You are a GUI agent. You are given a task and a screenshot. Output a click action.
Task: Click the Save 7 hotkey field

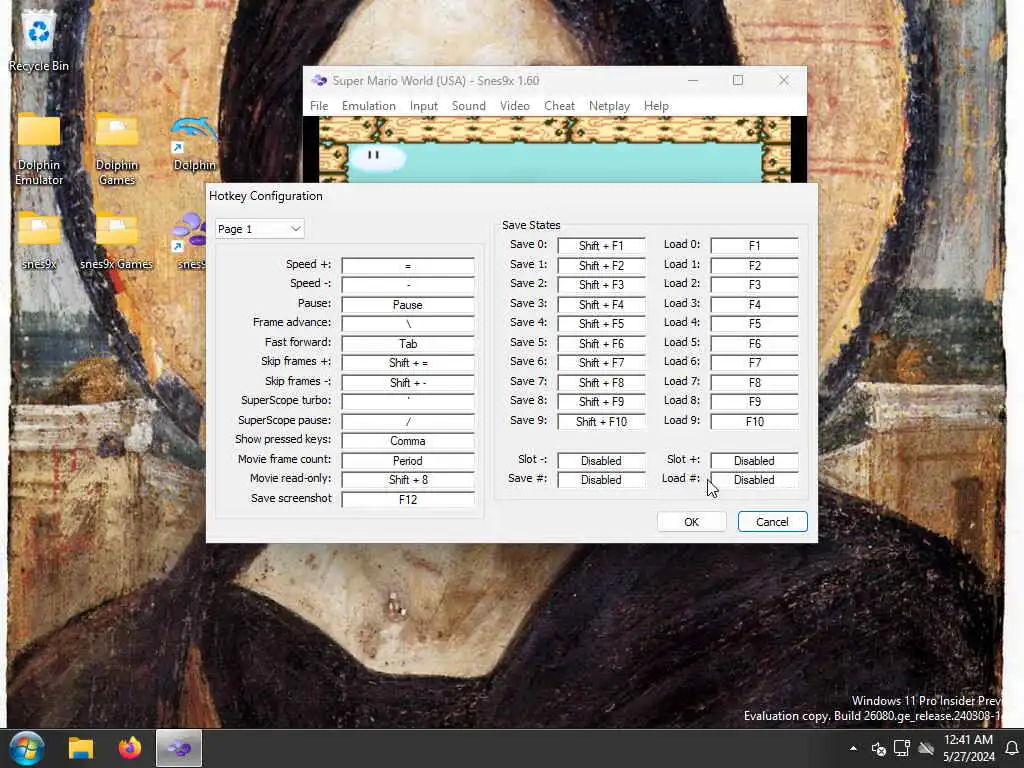pyautogui.click(x=601, y=383)
